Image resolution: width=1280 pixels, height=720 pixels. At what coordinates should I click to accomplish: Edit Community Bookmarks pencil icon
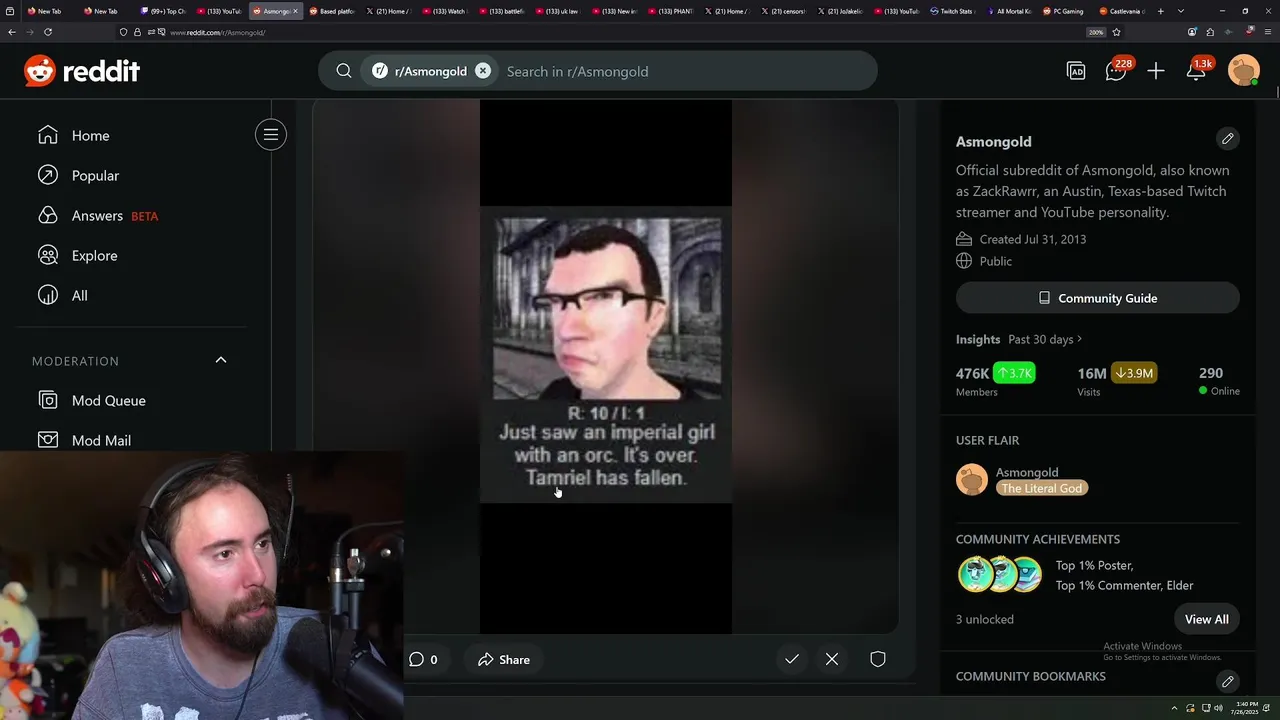point(1228,681)
